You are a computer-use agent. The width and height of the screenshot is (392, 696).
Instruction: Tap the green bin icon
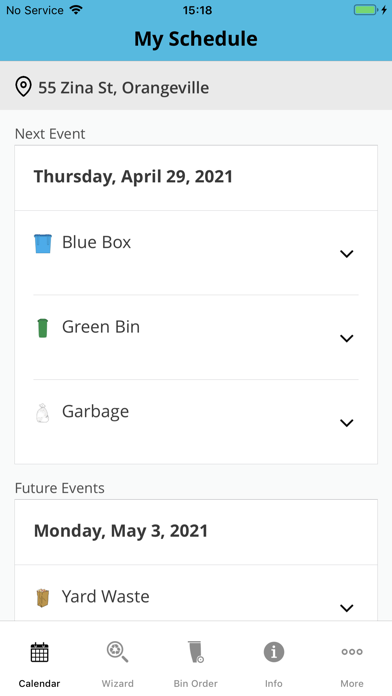[x=43, y=328]
